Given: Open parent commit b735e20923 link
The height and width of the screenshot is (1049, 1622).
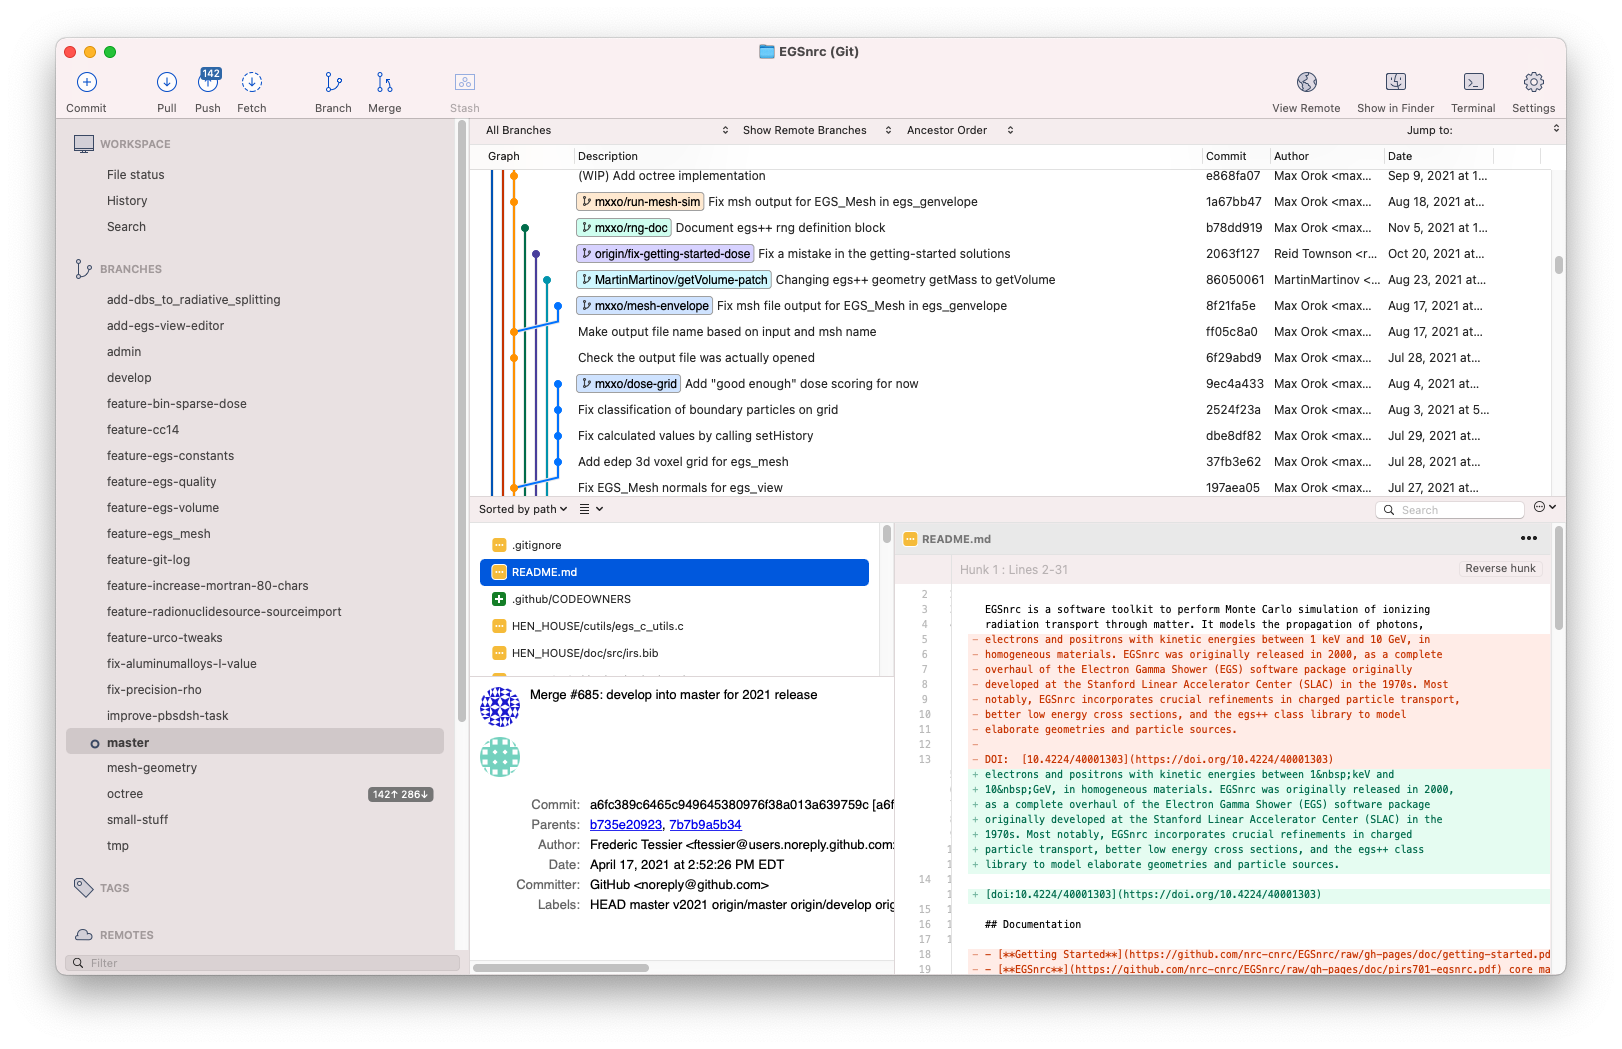Looking at the screenshot, I should click(x=626, y=825).
